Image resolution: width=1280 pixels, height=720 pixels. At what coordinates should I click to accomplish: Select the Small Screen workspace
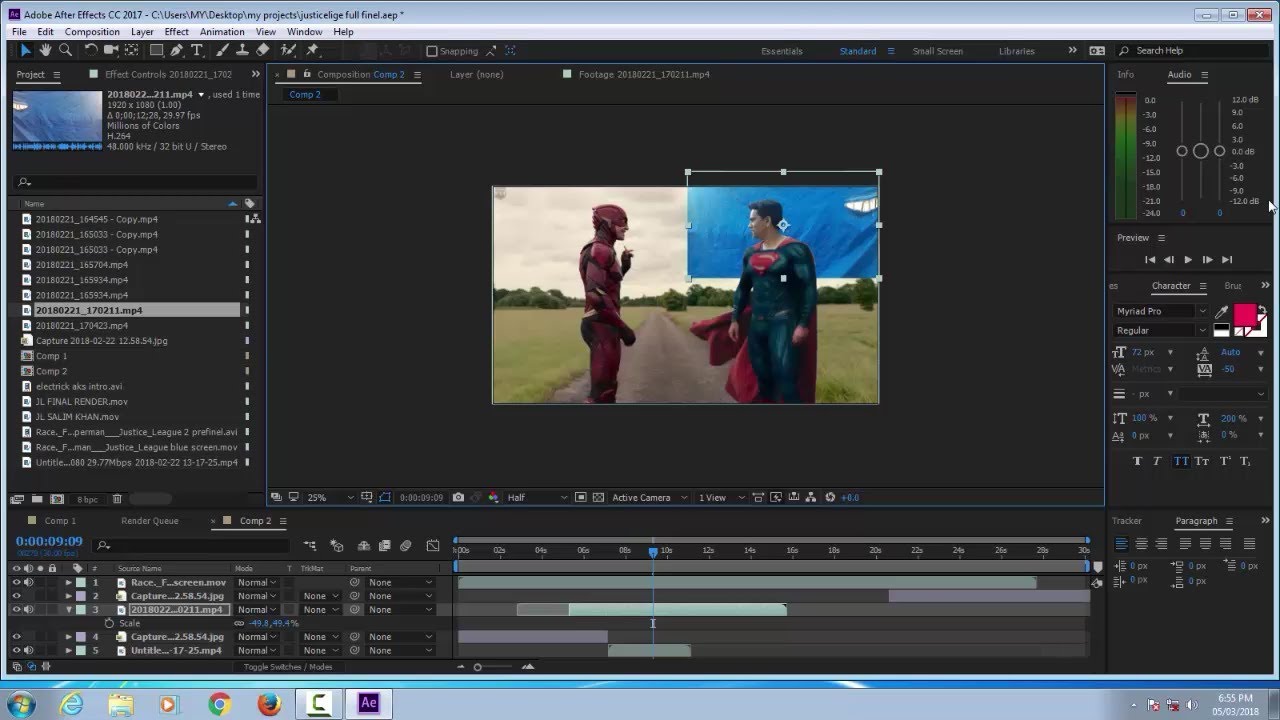click(937, 51)
